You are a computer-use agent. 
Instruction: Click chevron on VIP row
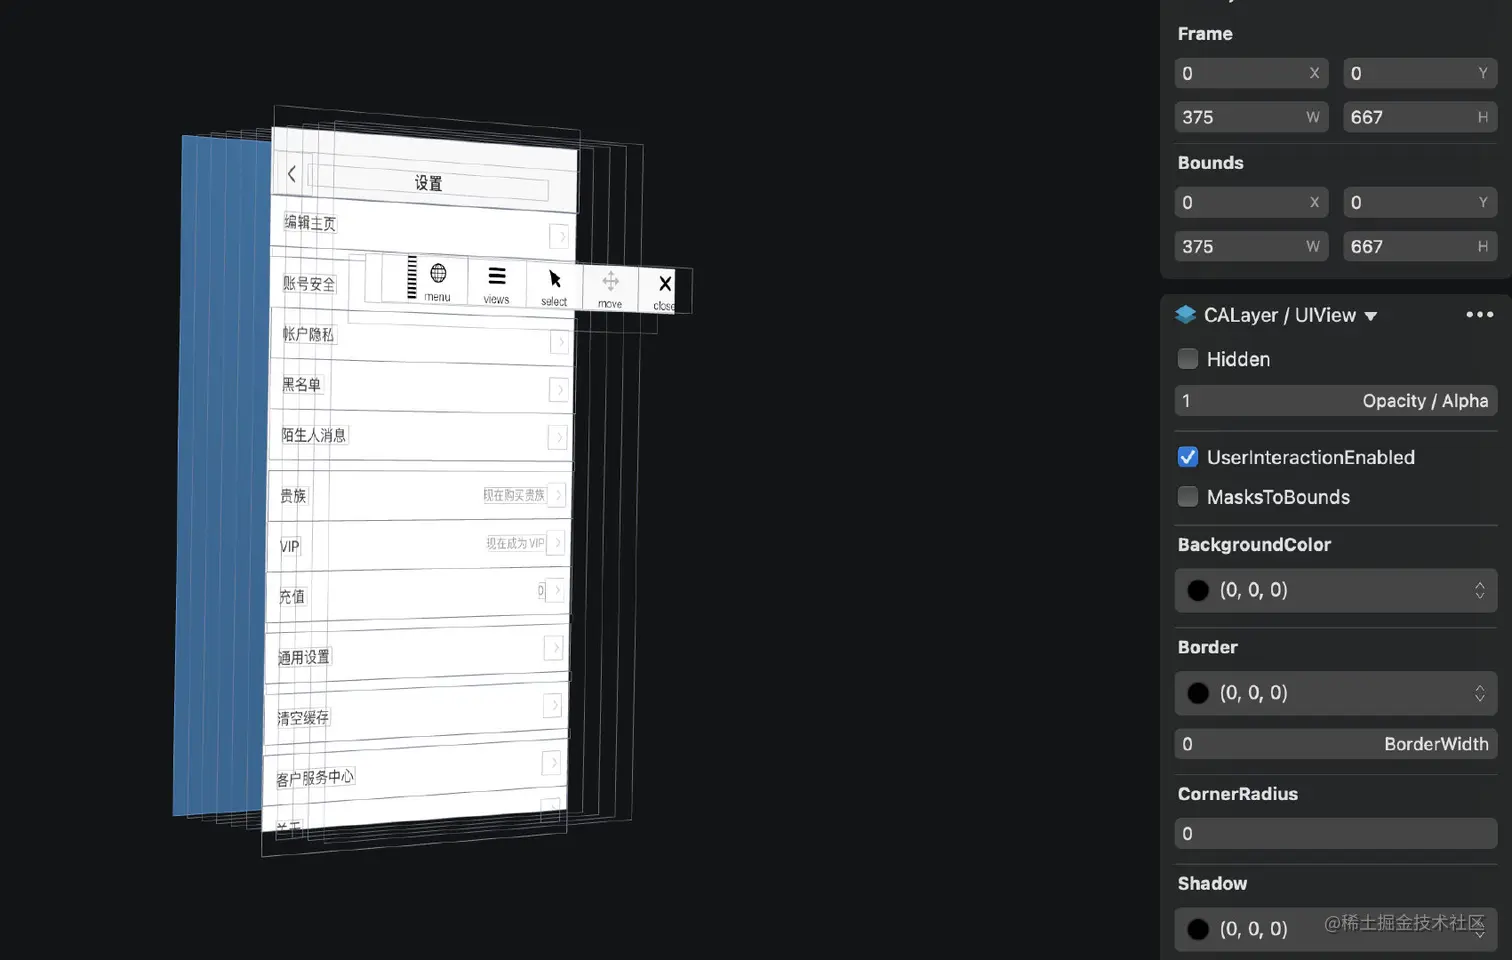point(557,543)
